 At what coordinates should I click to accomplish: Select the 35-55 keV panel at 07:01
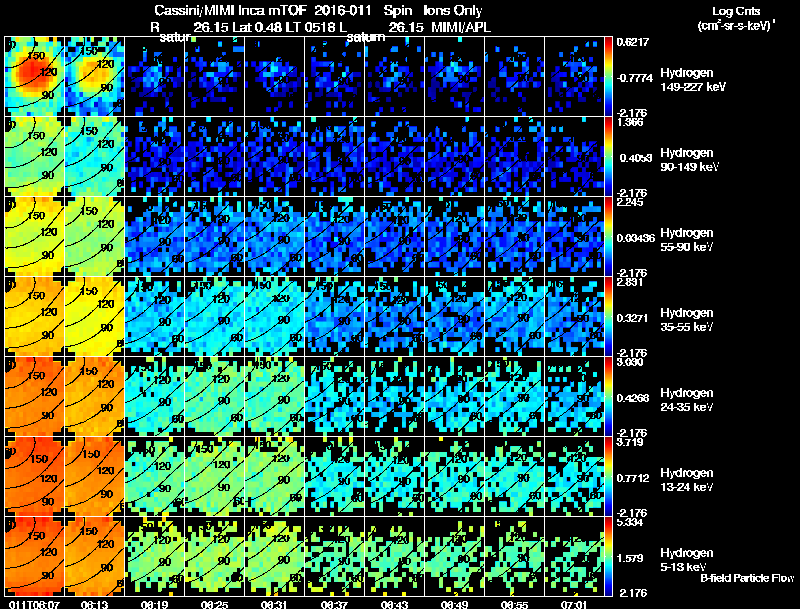click(x=574, y=316)
